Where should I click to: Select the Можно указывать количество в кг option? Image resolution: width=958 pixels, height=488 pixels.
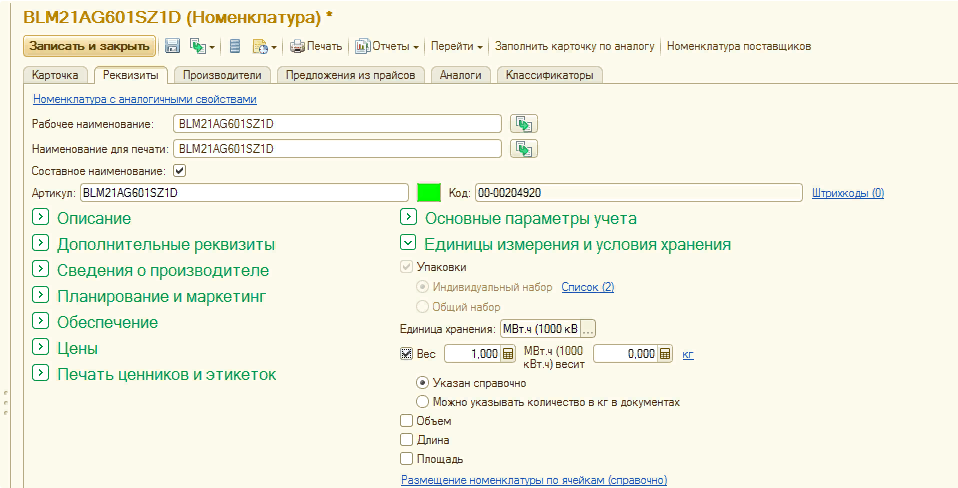422,402
